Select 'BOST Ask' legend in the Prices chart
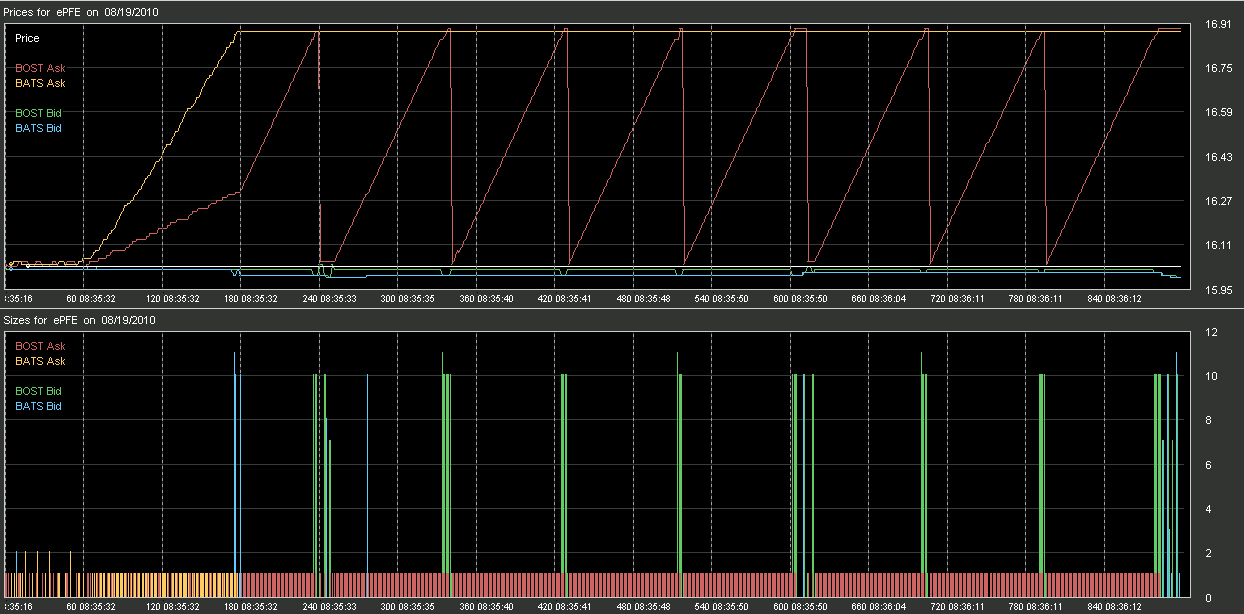Viewport: 1244px width, 614px height. click(x=40, y=68)
